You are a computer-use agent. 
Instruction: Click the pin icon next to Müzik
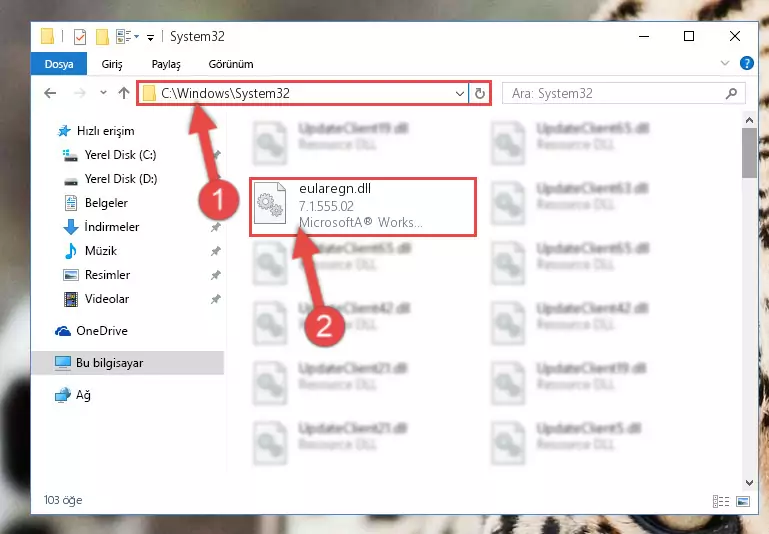pyautogui.click(x=215, y=251)
